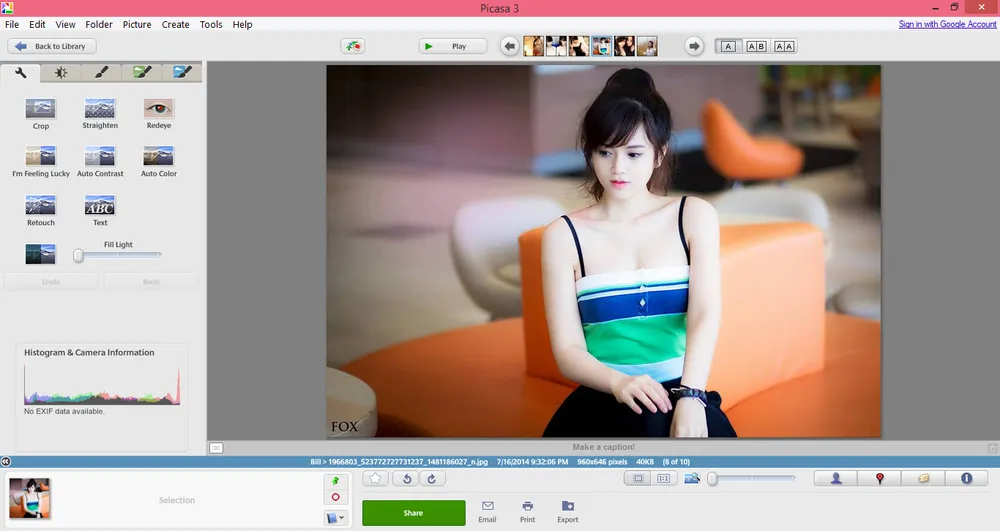Image resolution: width=1000 pixels, height=531 pixels.
Task: Open the Effects brush tab
Action: pos(101,73)
